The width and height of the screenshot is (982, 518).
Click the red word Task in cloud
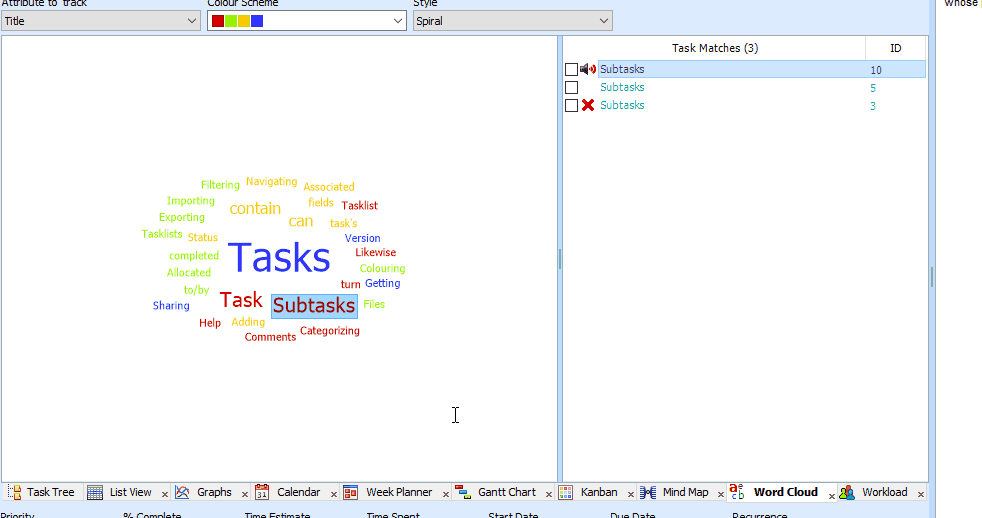point(240,300)
